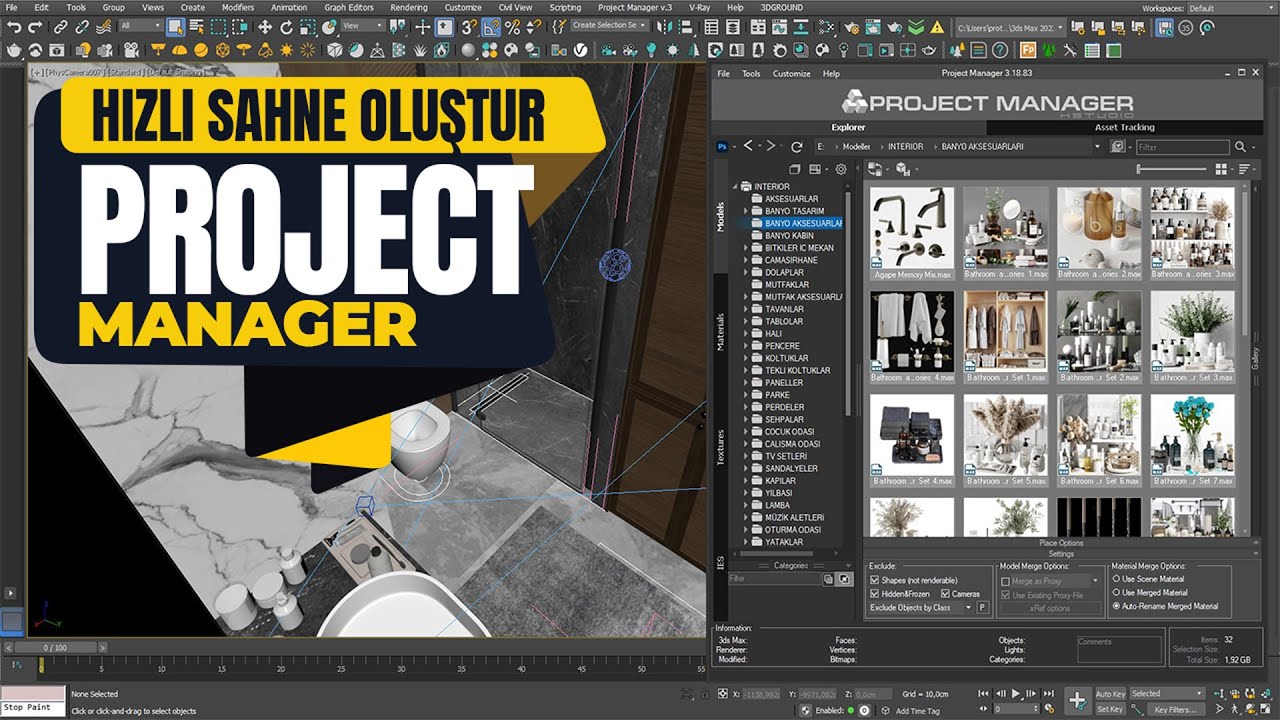Open the View reference coordinate dropdown
The image size is (1280, 720).
pyautogui.click(x=364, y=26)
